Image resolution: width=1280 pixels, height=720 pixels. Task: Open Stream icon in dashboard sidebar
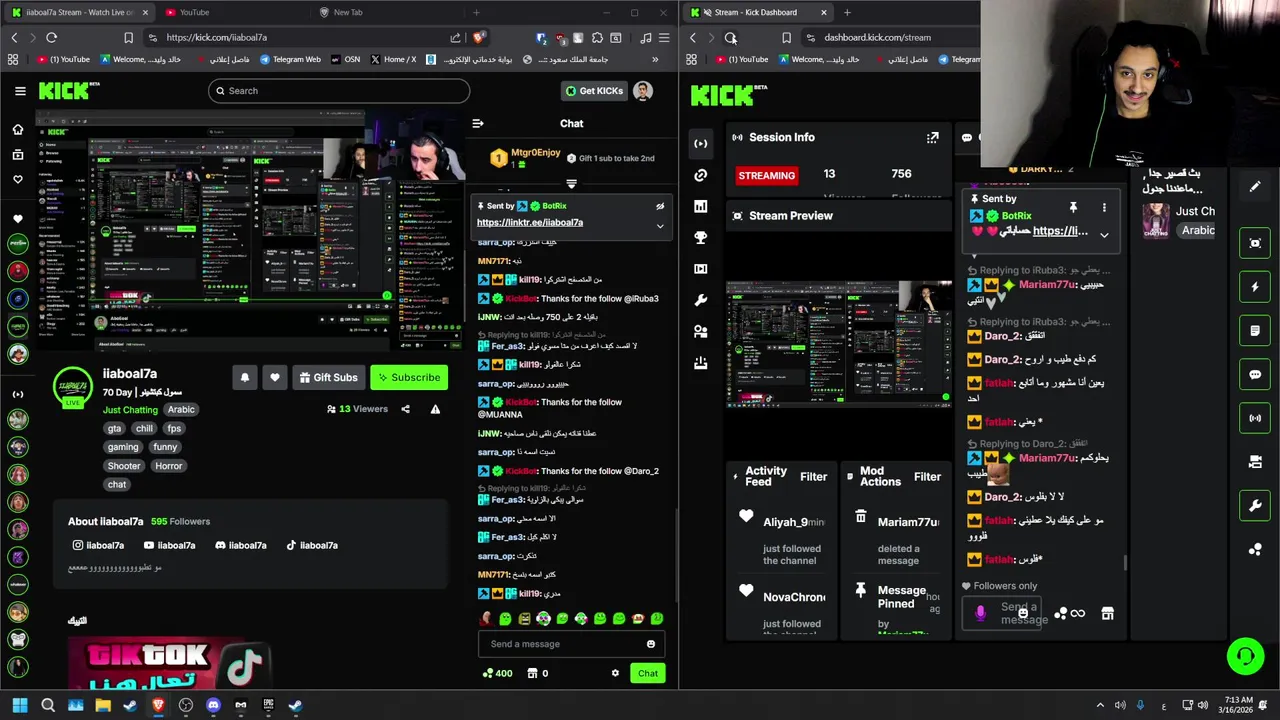700,143
